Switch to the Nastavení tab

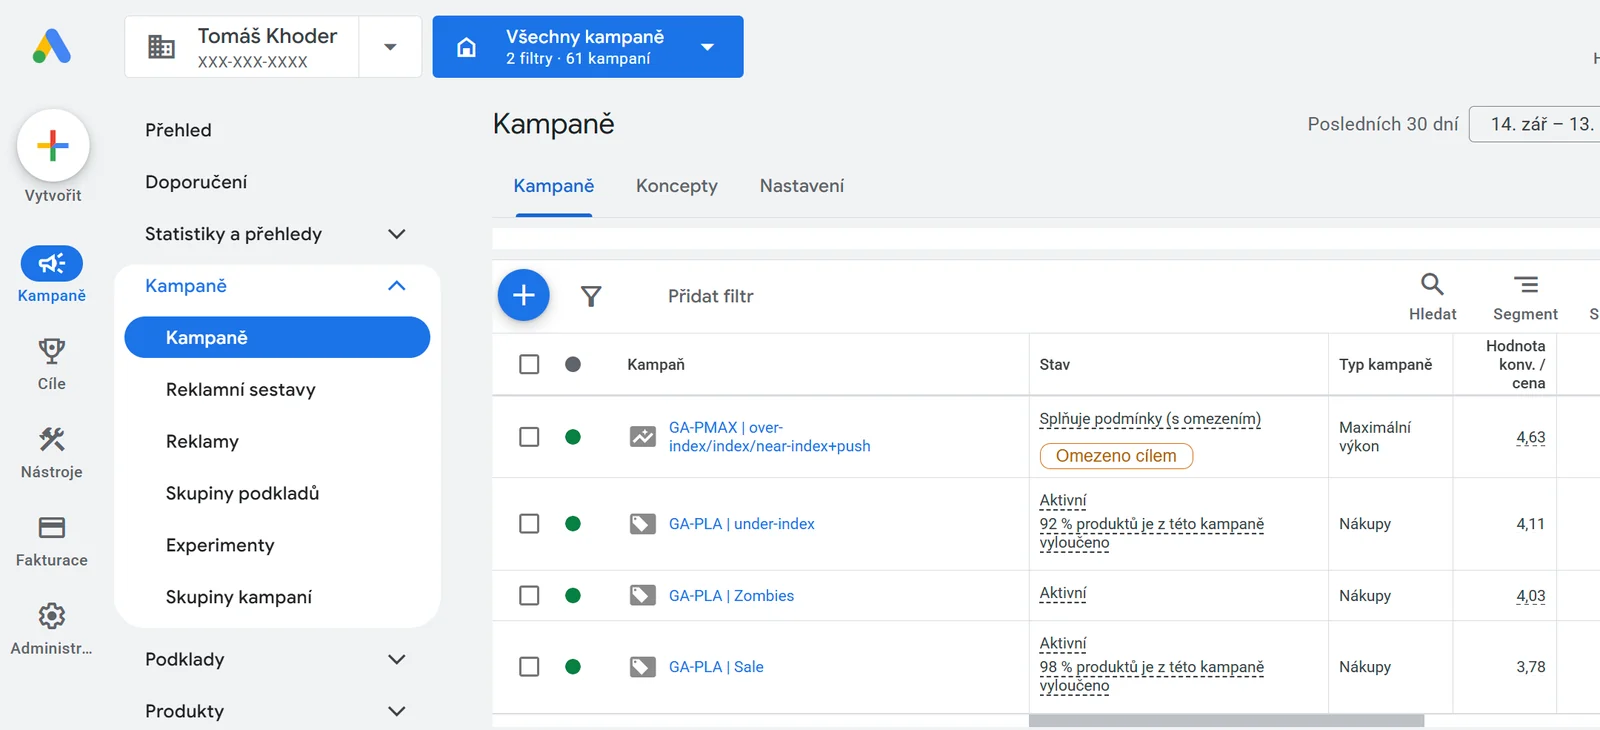(802, 186)
